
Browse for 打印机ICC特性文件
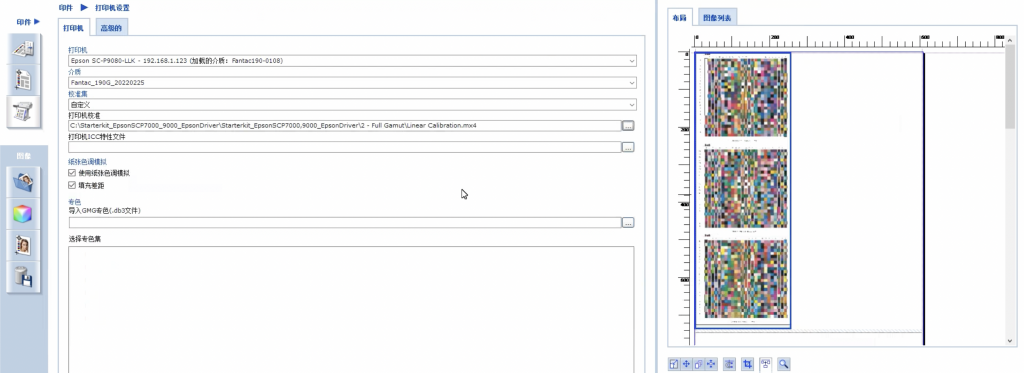(628, 148)
